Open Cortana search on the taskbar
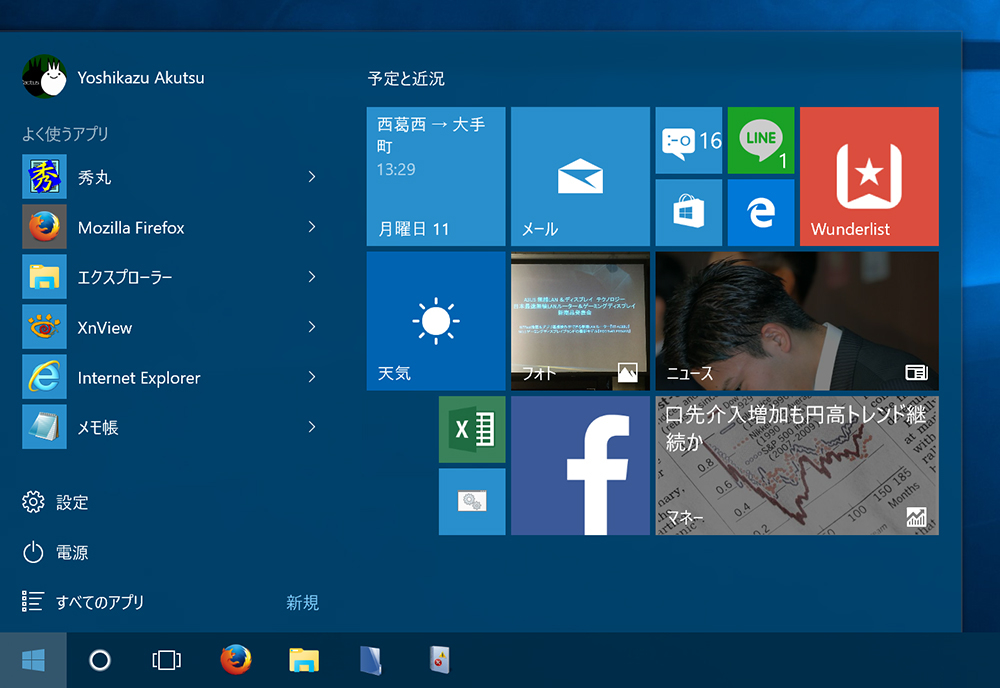The height and width of the screenshot is (688, 1000). pos(100,660)
